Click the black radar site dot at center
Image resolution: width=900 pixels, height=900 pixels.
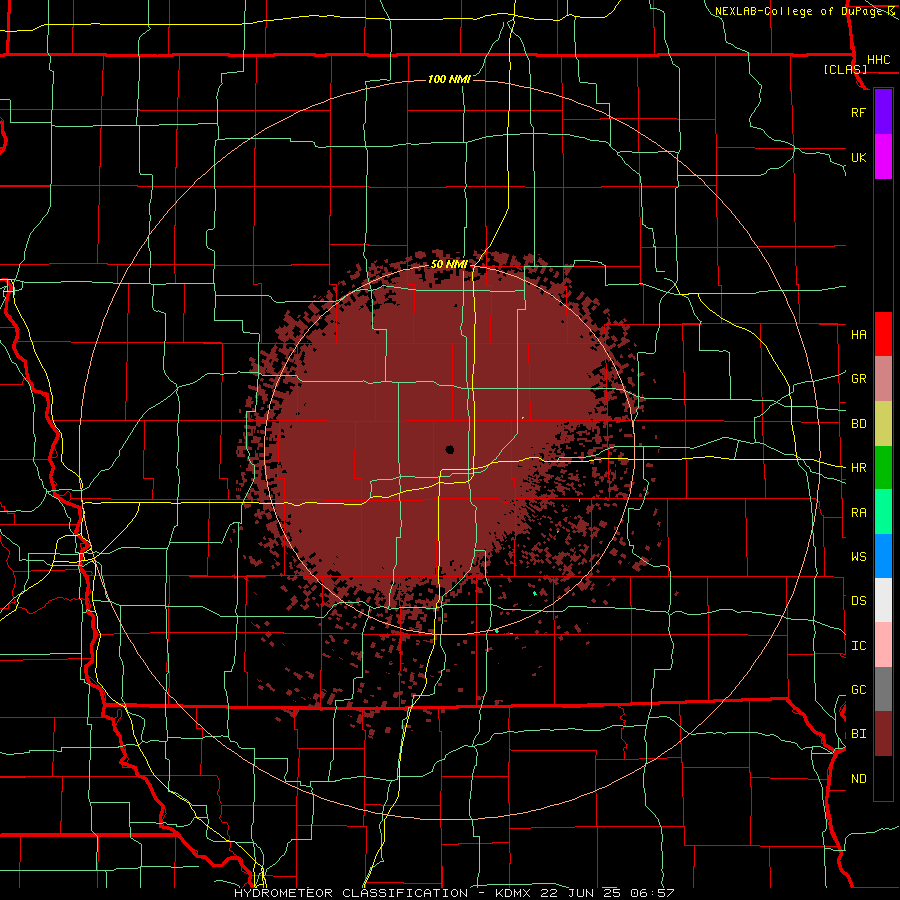449,449
